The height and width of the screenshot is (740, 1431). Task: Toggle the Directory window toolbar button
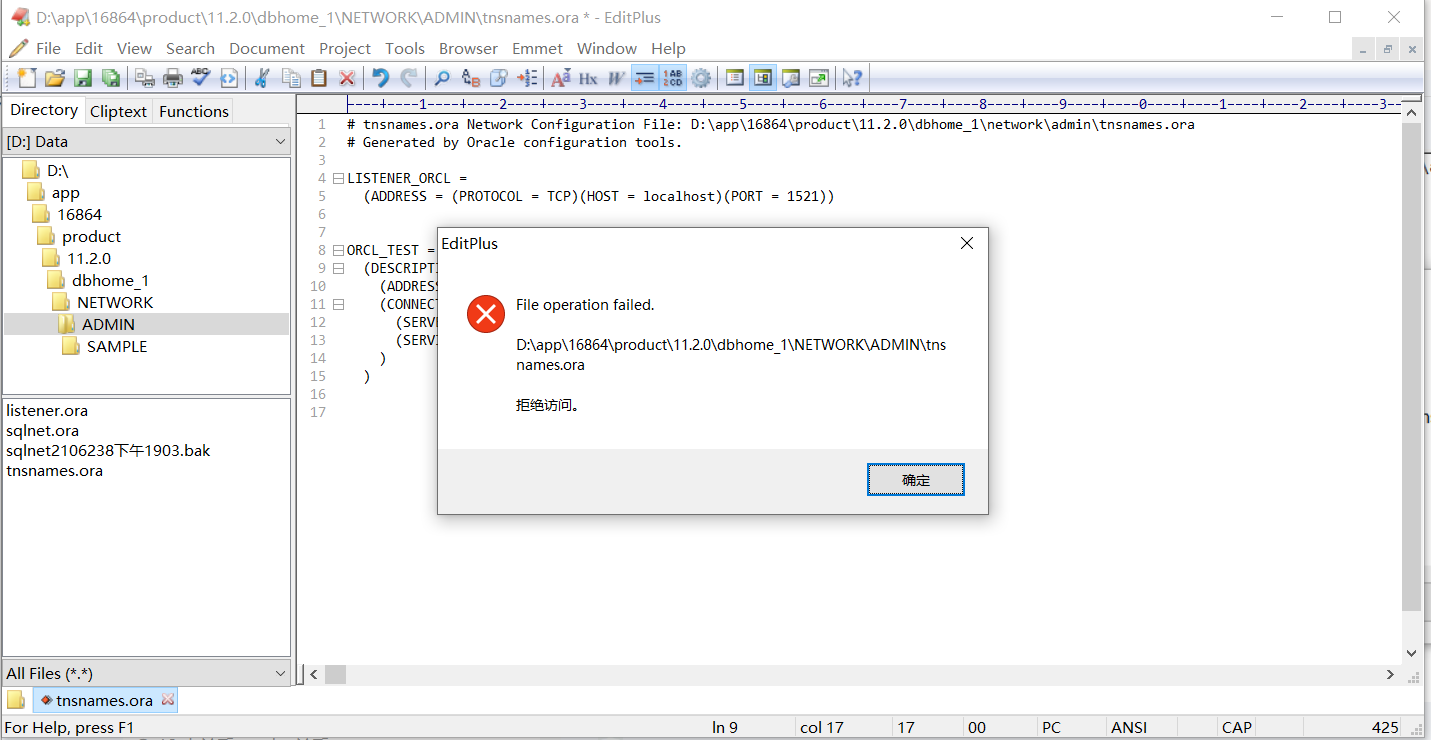[x=763, y=77]
